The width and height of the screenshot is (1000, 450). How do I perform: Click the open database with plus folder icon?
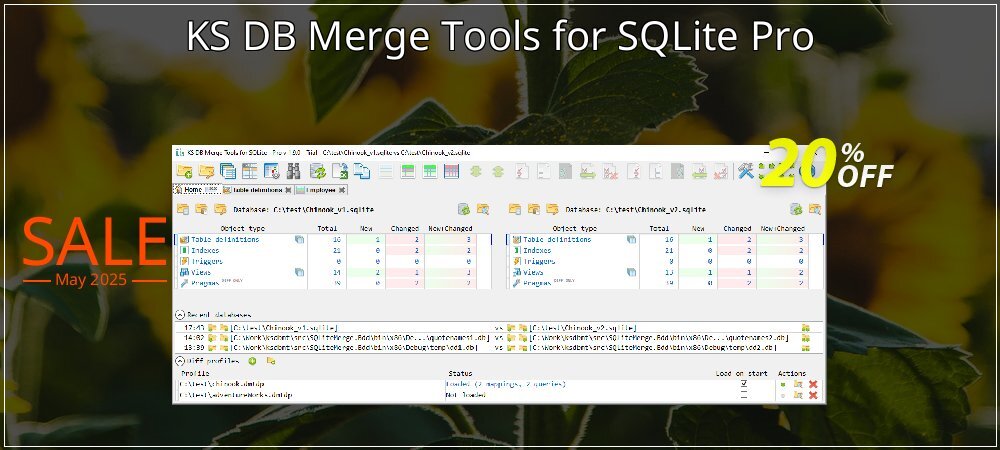point(184,171)
